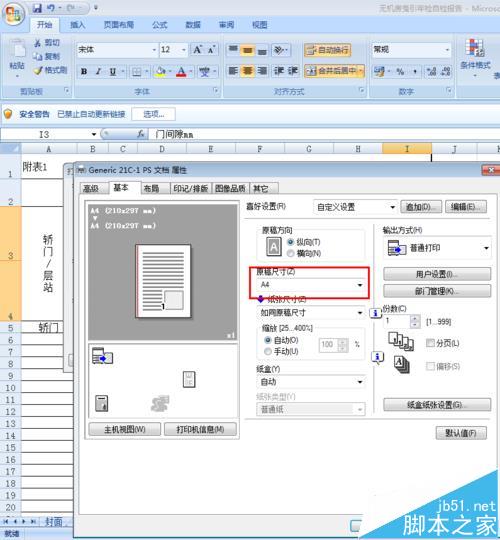
Task: Apply cell borders icon
Action: 137,71
